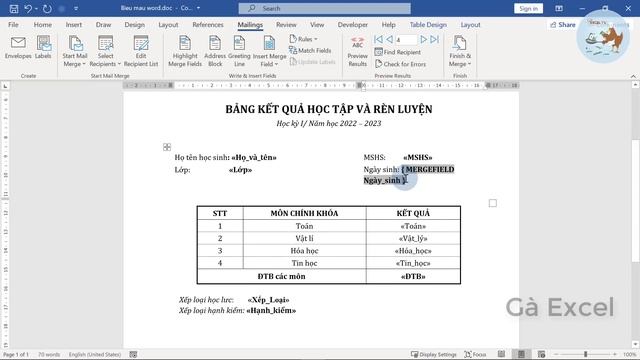The height and width of the screenshot is (360, 640).
Task: Switch to the References tab
Action: pyautogui.click(x=208, y=25)
